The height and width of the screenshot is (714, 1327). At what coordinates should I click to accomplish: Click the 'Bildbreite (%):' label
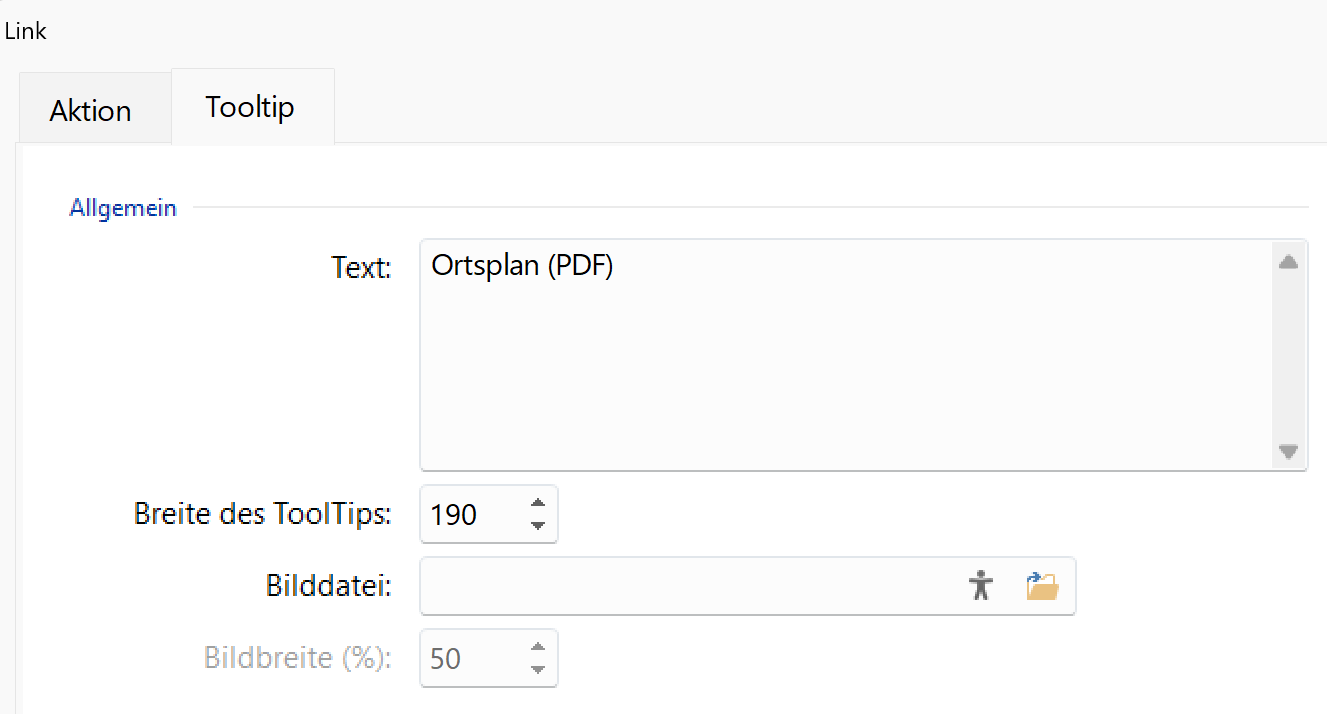(297, 658)
